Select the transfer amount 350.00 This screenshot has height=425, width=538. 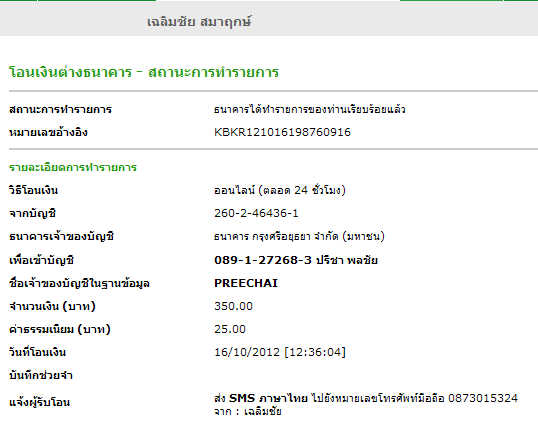tap(233, 306)
